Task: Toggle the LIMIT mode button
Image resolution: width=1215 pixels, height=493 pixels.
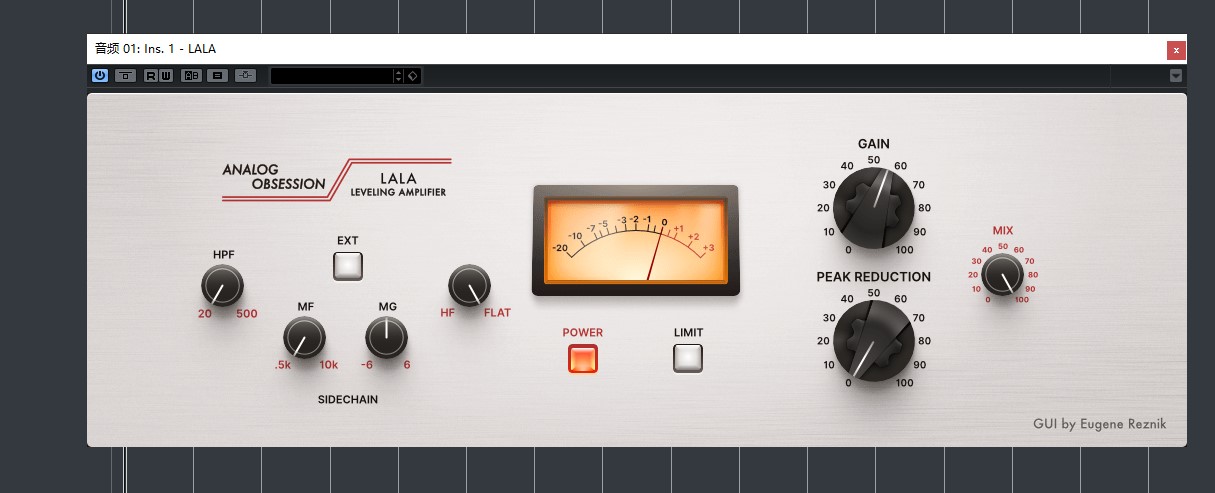Action: [688, 358]
